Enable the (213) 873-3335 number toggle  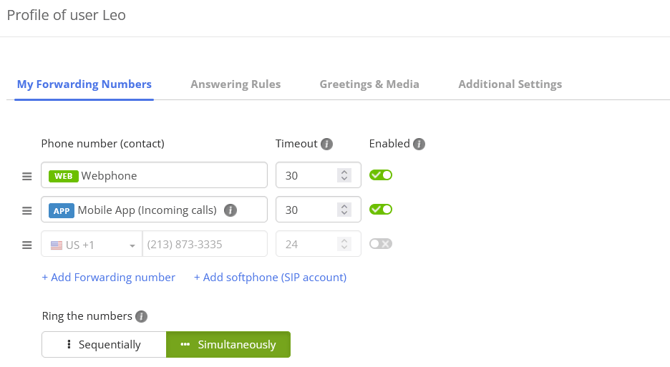tap(381, 244)
